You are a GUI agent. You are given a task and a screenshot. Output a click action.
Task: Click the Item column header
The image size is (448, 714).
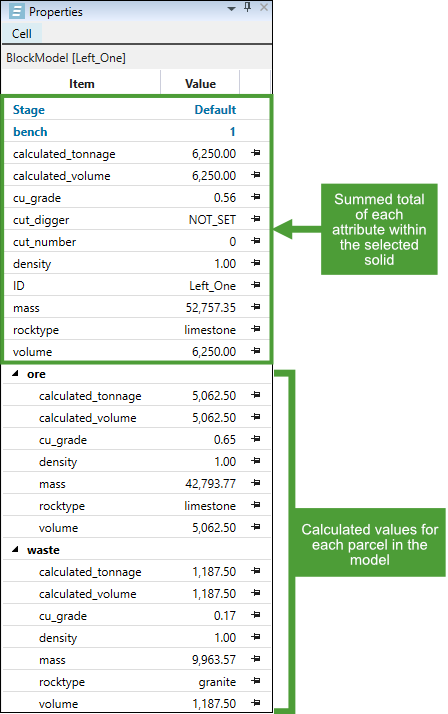point(81,83)
